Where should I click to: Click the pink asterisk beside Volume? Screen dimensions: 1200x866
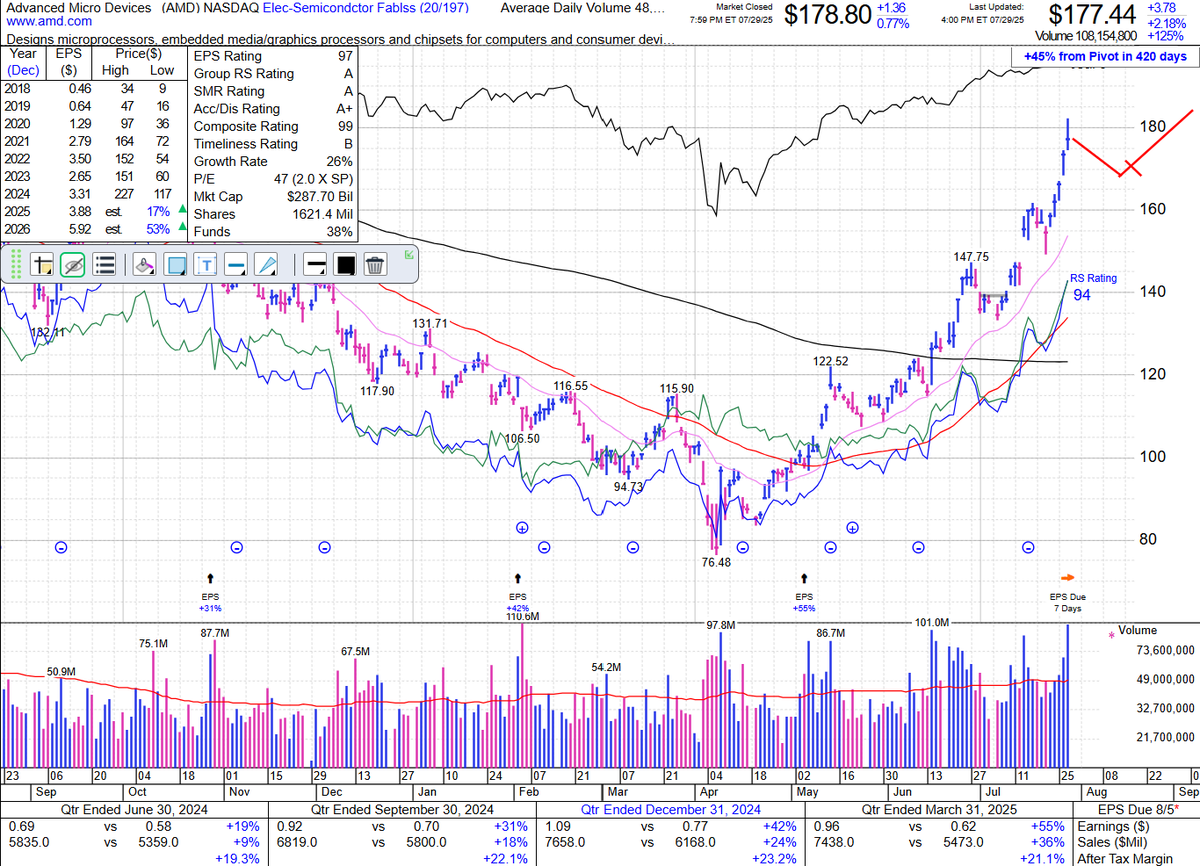(1111, 635)
